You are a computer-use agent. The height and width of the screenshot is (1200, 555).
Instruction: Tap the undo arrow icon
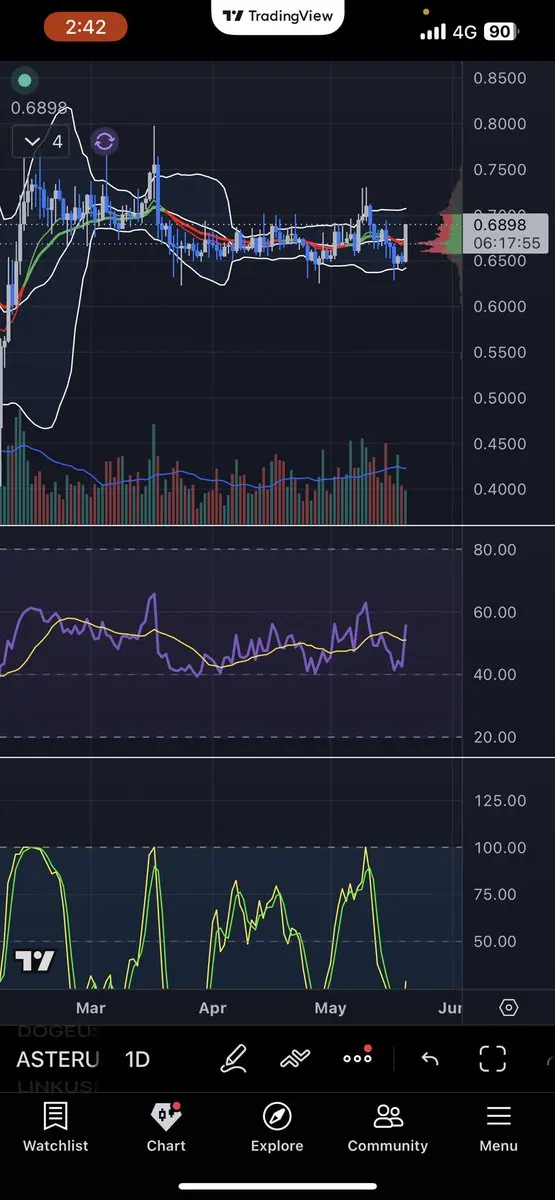tap(430, 1059)
